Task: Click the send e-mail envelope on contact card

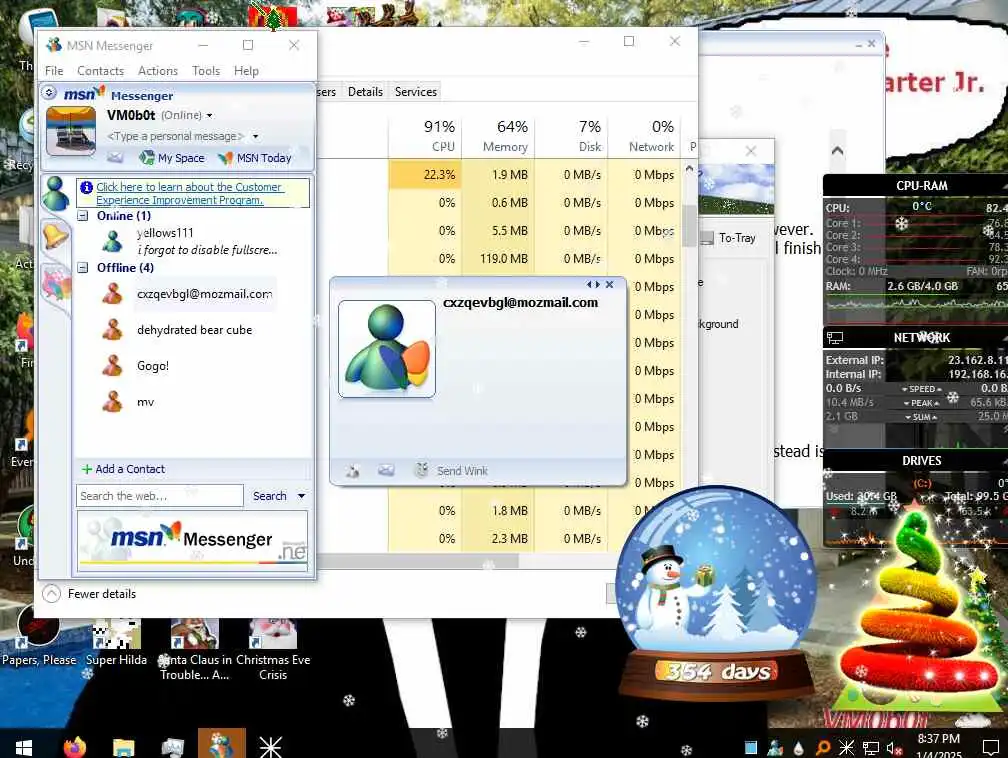Action: (386, 471)
